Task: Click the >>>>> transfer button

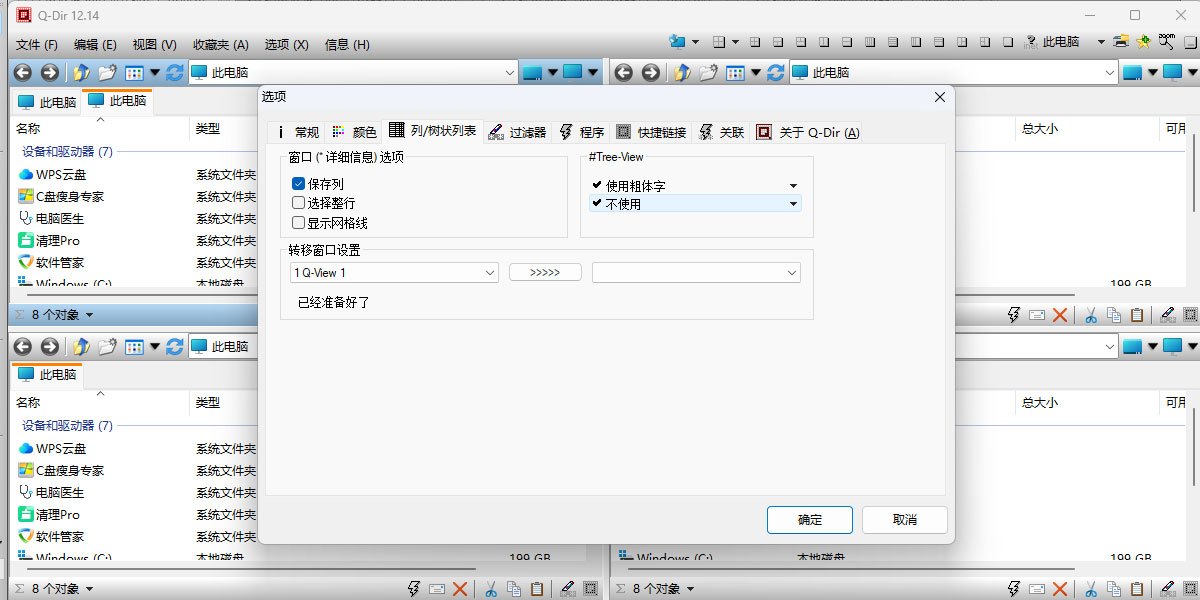Action: 544,271
